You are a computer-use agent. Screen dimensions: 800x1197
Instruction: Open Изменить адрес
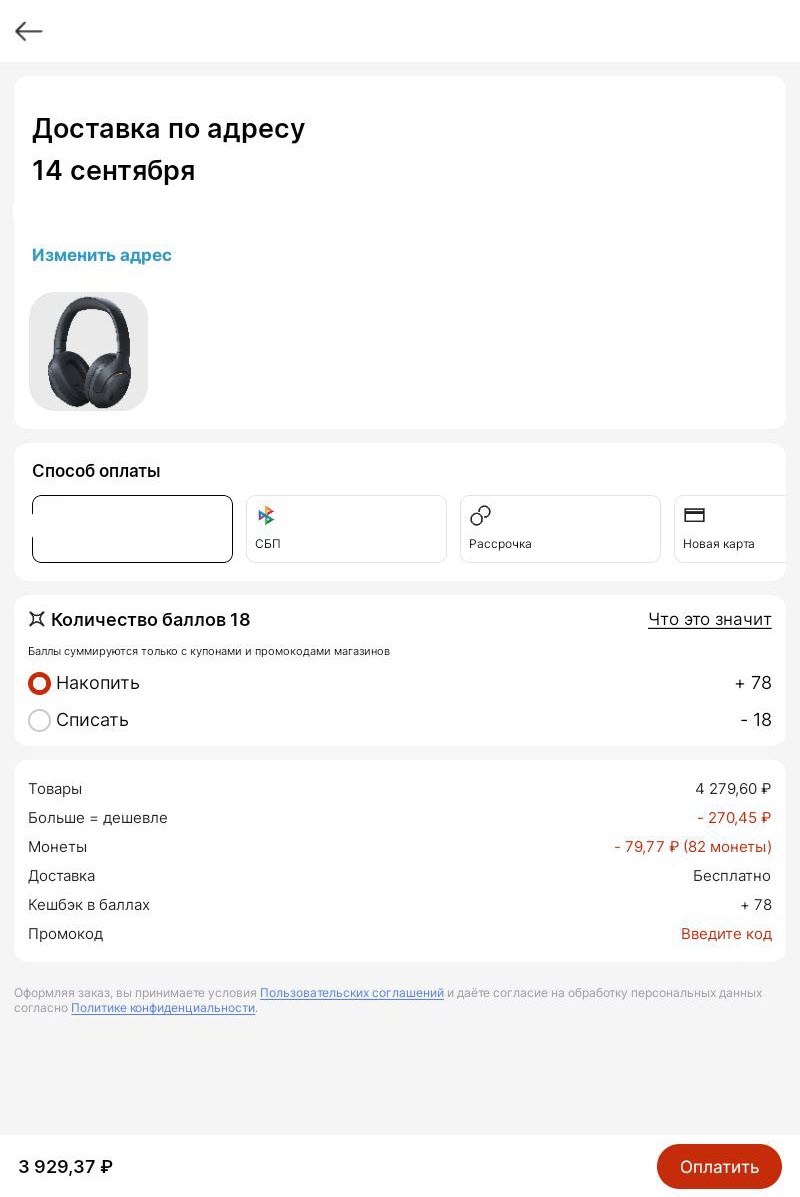tap(101, 255)
